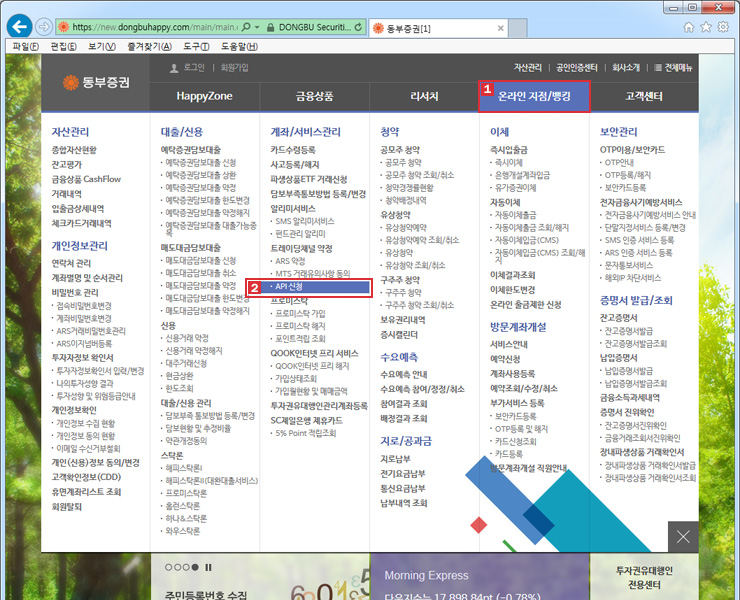Click 잔고증명서발급 link

pyautogui.click(x=629, y=331)
